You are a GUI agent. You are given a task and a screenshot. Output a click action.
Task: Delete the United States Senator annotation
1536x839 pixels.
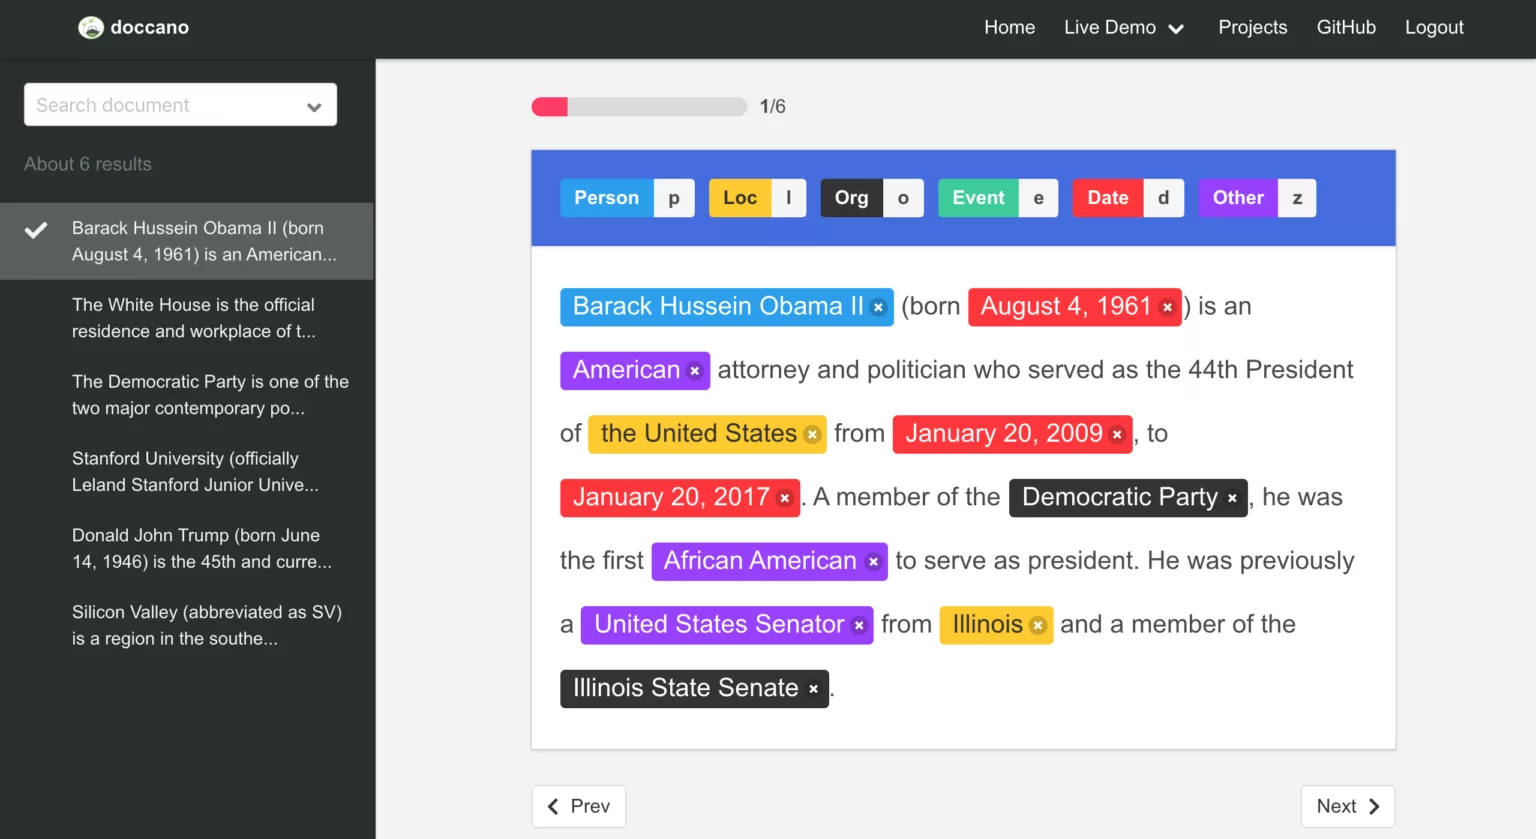(859, 625)
